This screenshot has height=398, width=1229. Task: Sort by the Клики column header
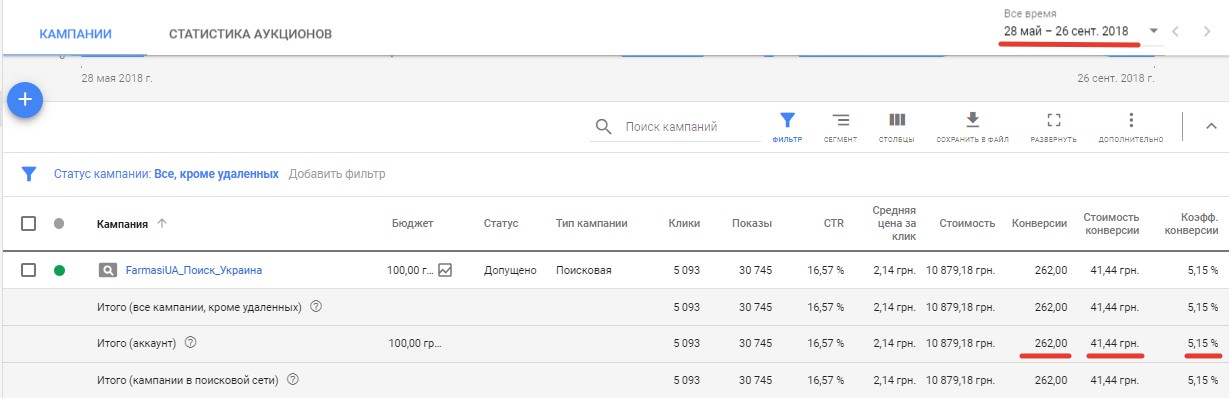coord(684,223)
